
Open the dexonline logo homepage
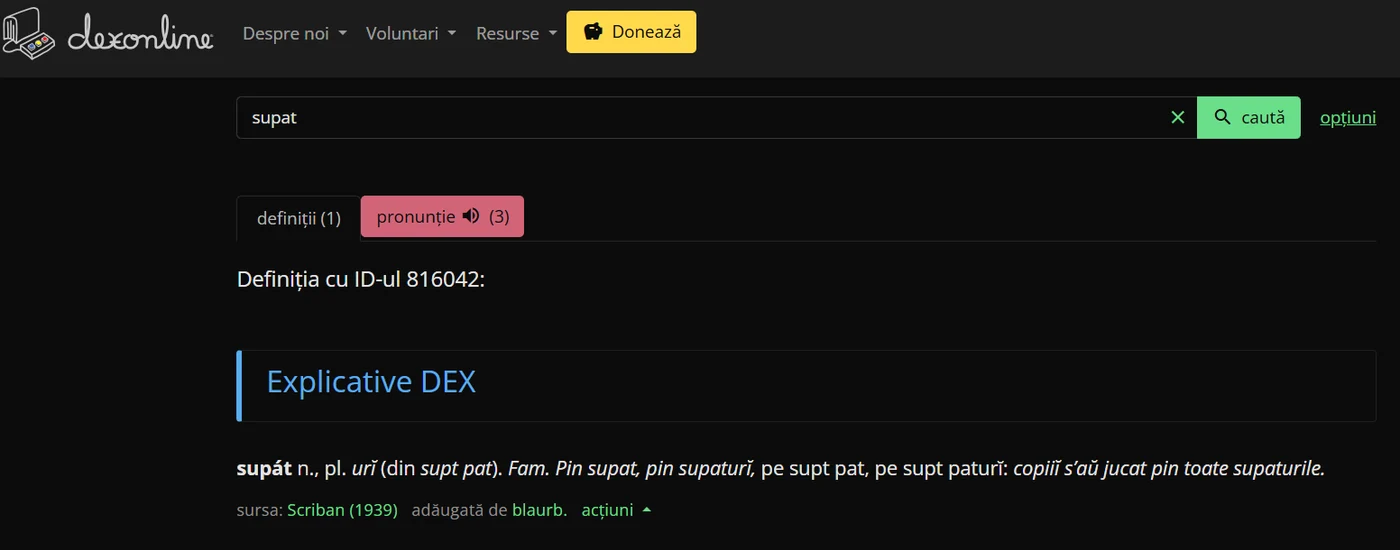coord(107,34)
